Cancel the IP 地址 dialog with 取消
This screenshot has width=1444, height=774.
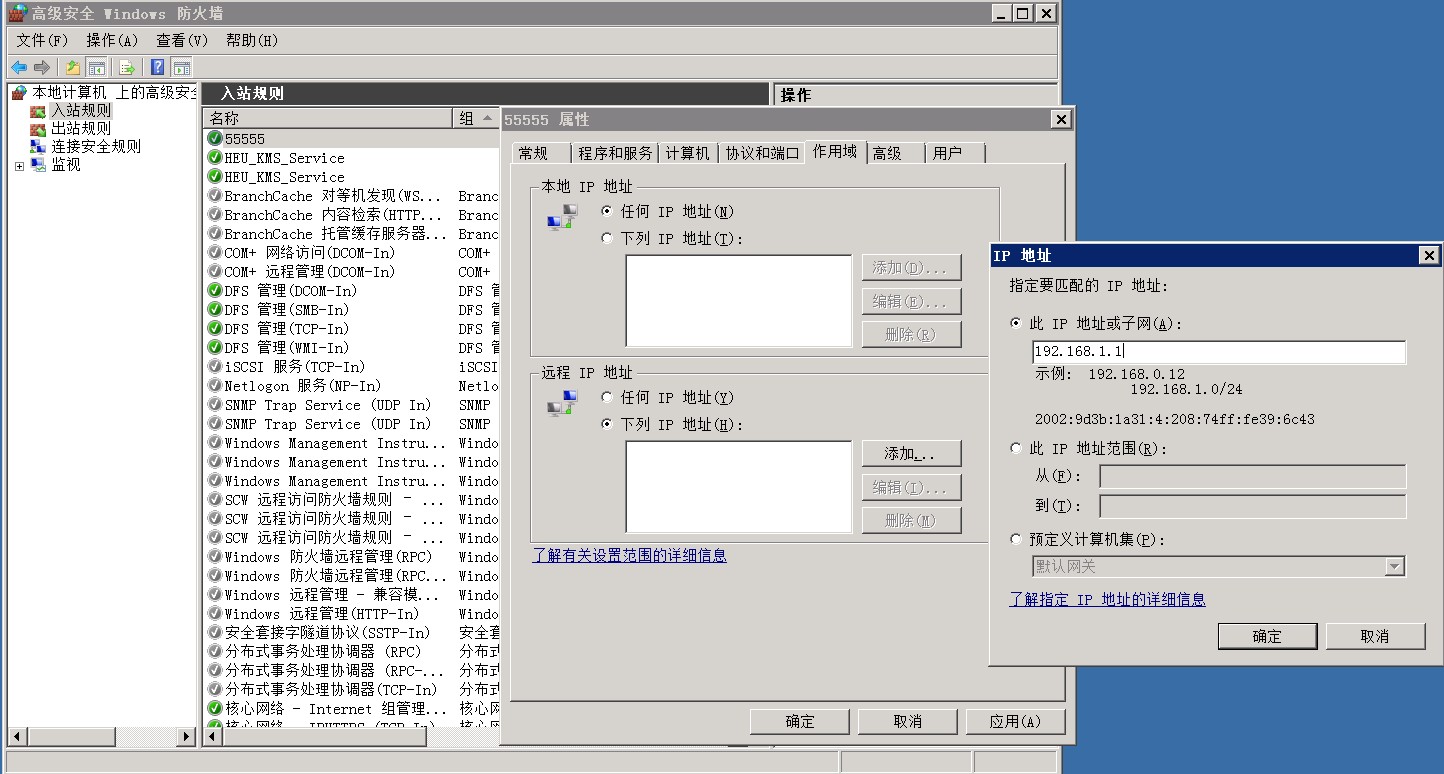click(x=1375, y=636)
